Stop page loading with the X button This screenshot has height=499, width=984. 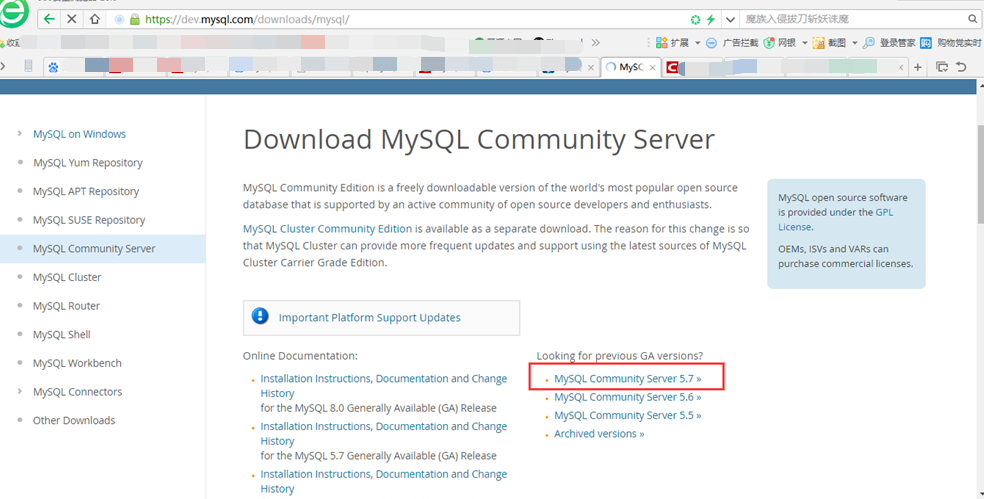pos(72,19)
